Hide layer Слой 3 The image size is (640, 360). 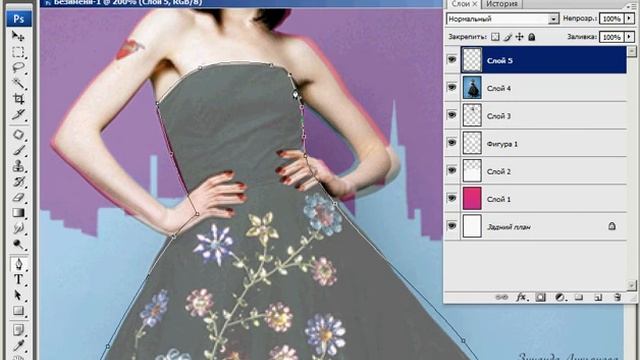pyautogui.click(x=451, y=115)
